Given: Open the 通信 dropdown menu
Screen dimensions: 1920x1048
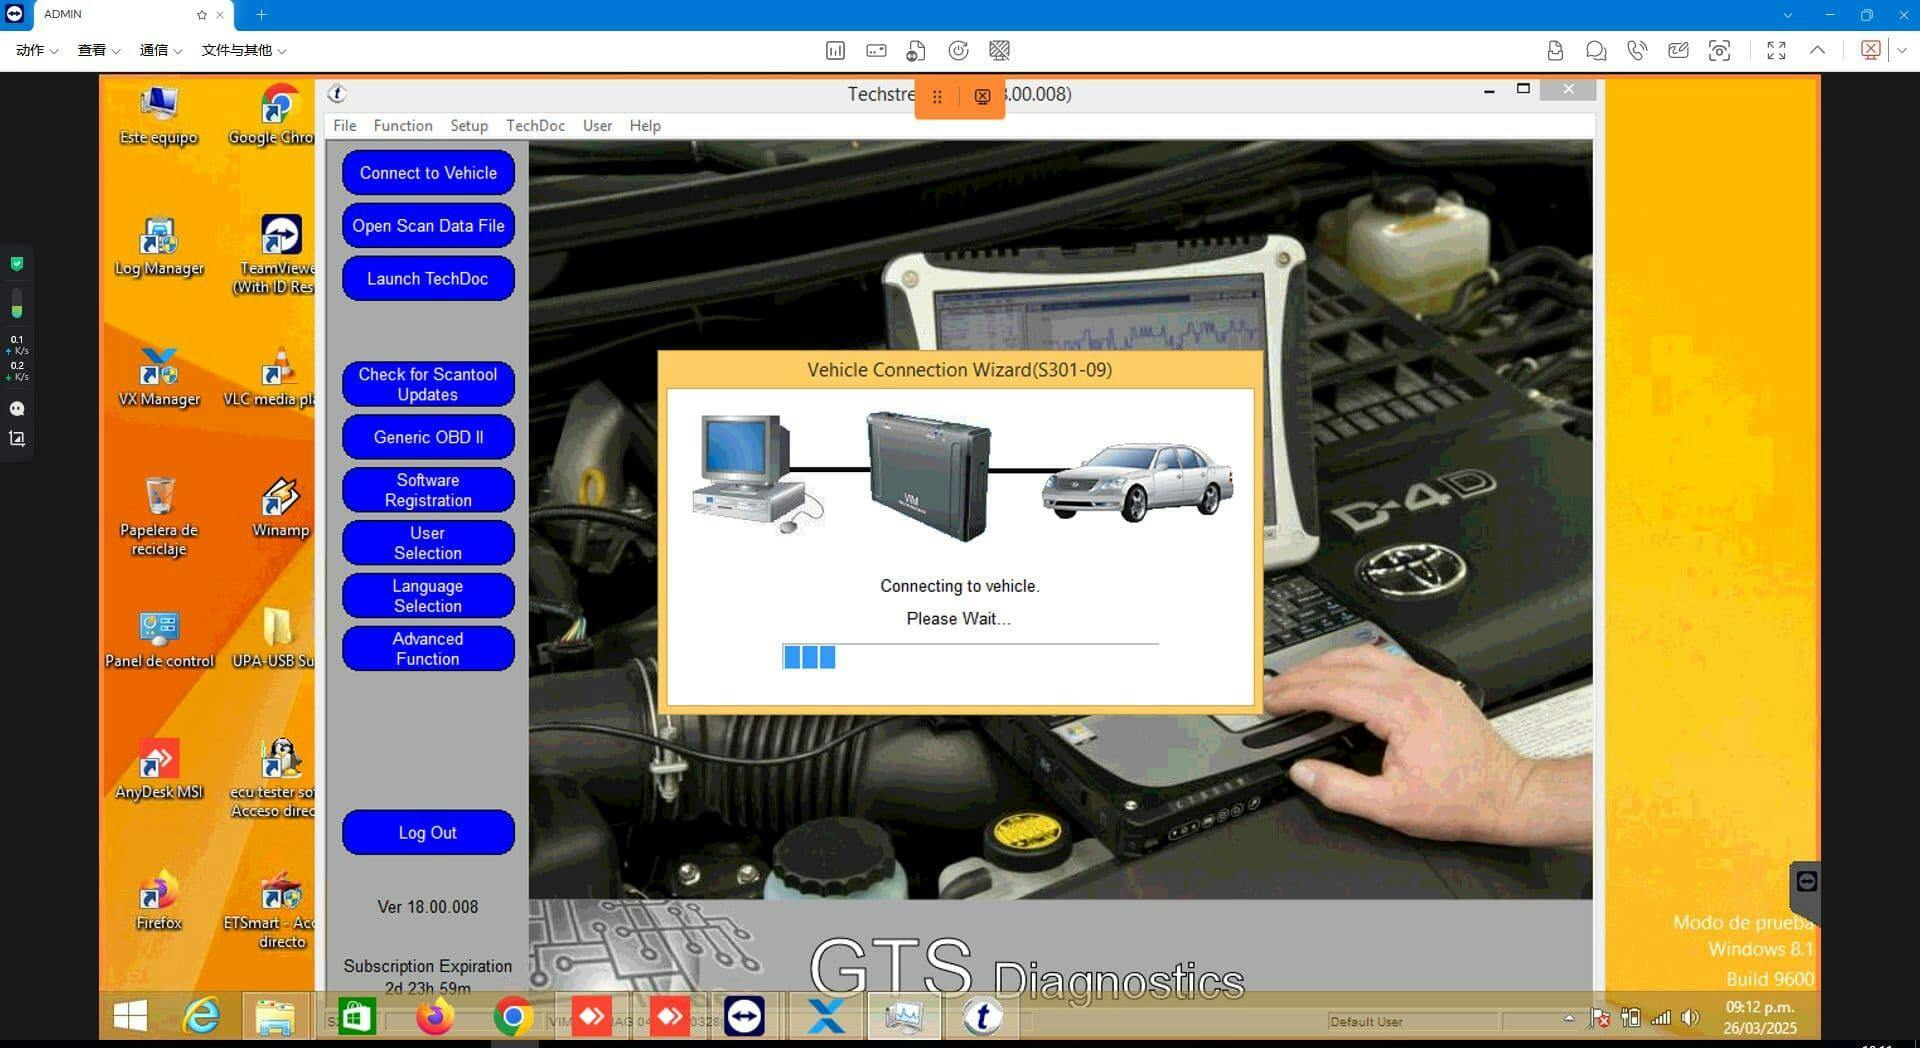Looking at the screenshot, I should click(160, 50).
